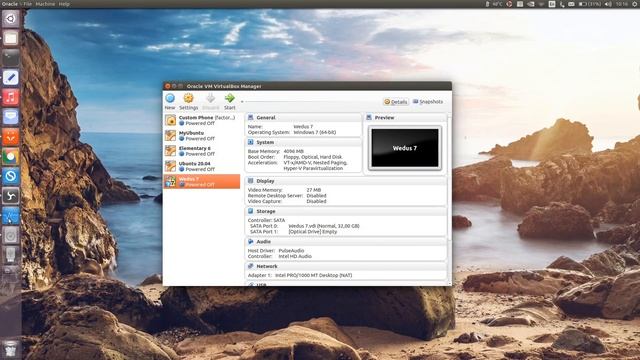Click the volume indicator in top bar
Screen dimensions: 640x360
pos(608,4)
